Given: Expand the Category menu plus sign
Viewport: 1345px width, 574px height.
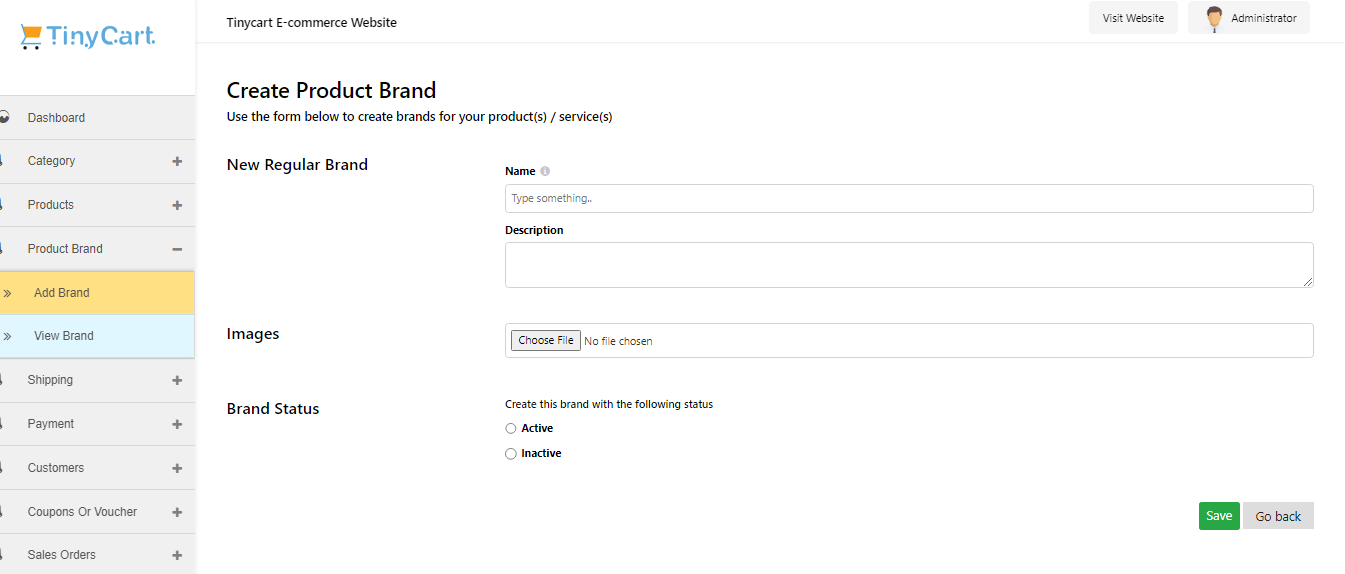Looking at the screenshot, I should tap(177, 161).
